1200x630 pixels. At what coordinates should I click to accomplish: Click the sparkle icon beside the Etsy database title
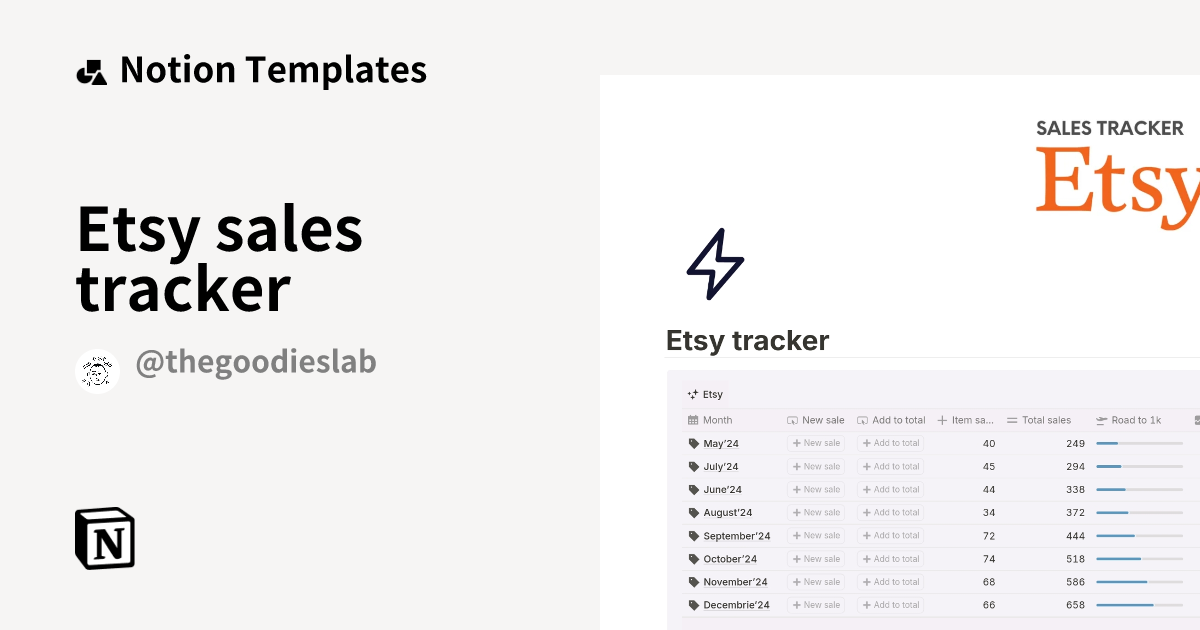(x=691, y=394)
